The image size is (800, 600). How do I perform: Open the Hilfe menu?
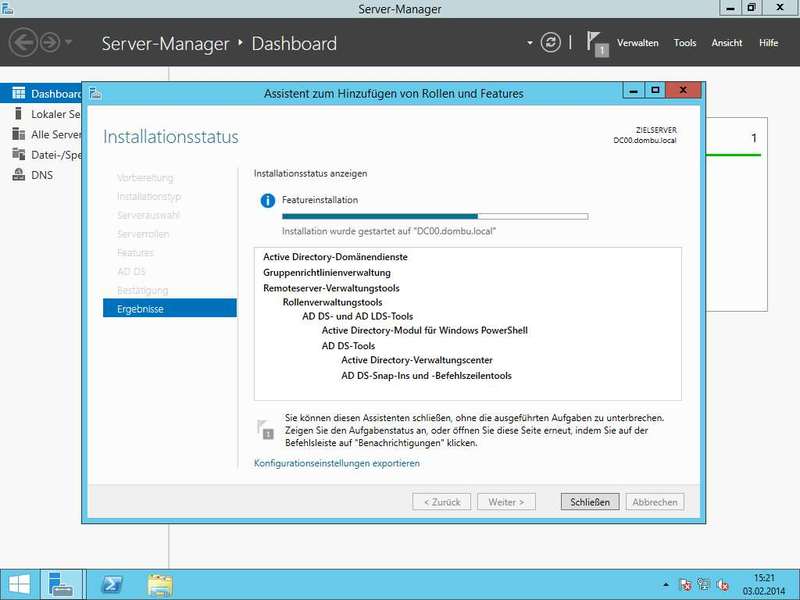point(768,43)
